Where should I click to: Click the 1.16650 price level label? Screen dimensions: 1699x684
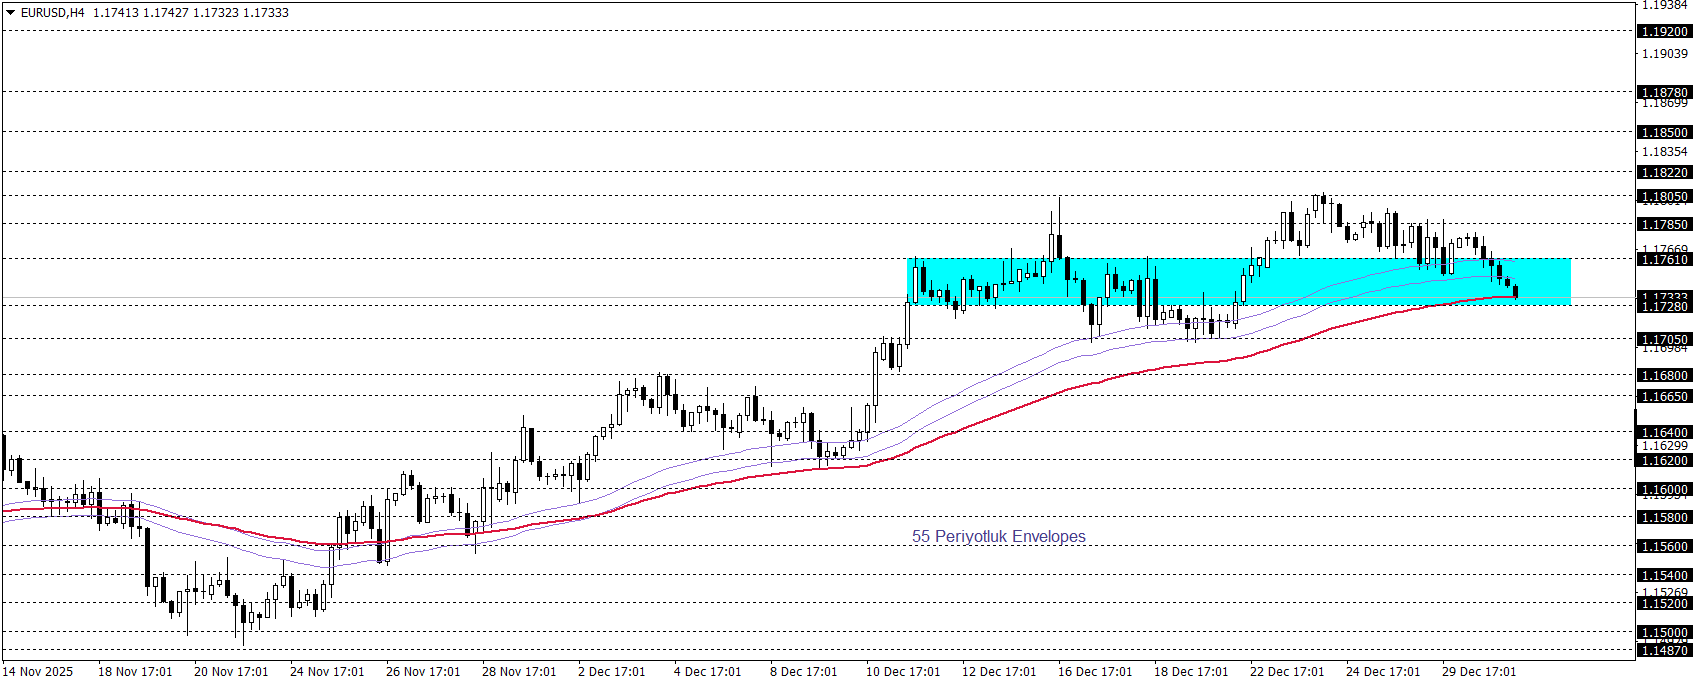(x=1665, y=397)
